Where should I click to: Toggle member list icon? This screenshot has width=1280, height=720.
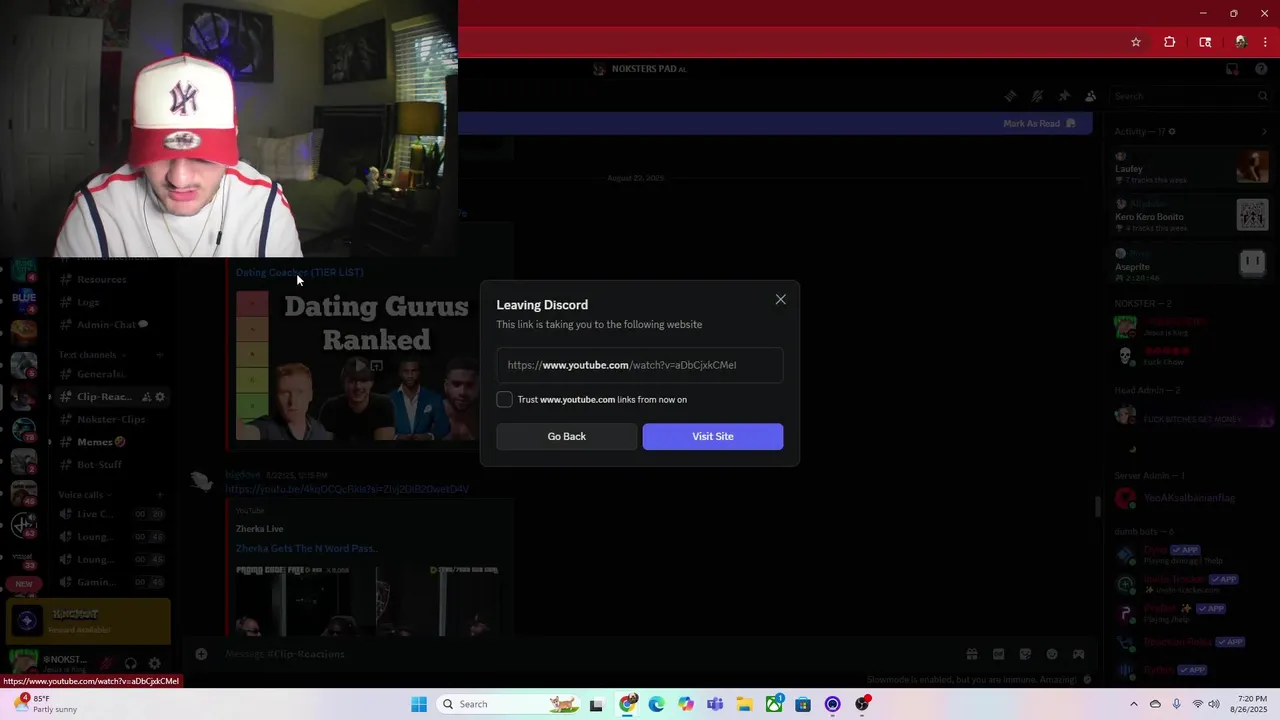click(1090, 96)
